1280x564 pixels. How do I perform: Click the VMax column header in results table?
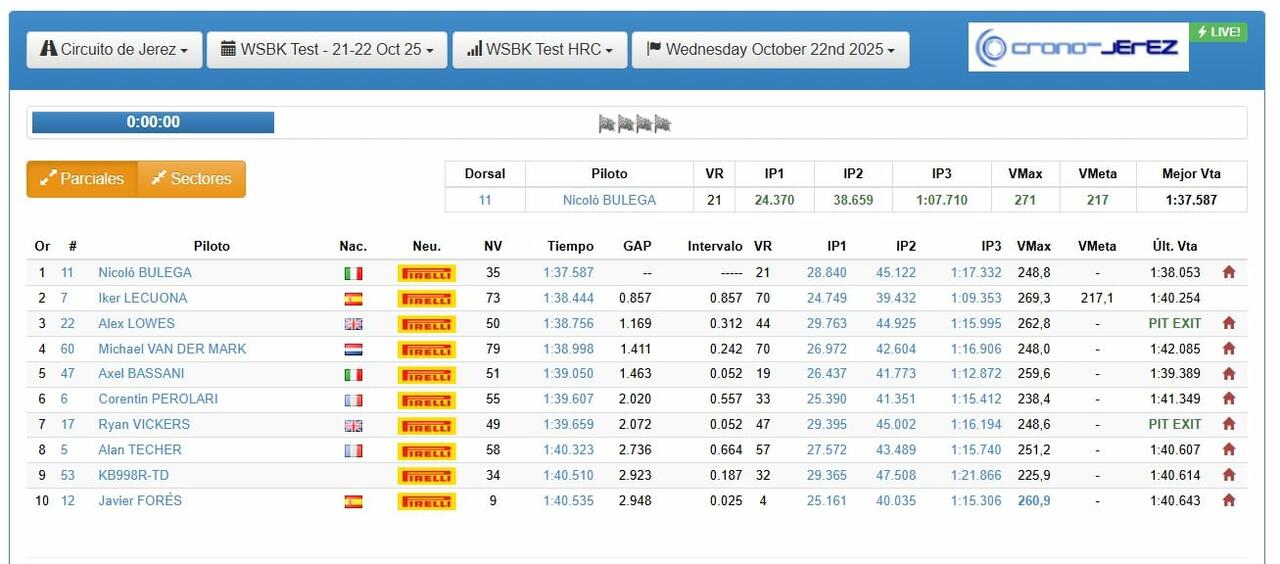(1034, 246)
